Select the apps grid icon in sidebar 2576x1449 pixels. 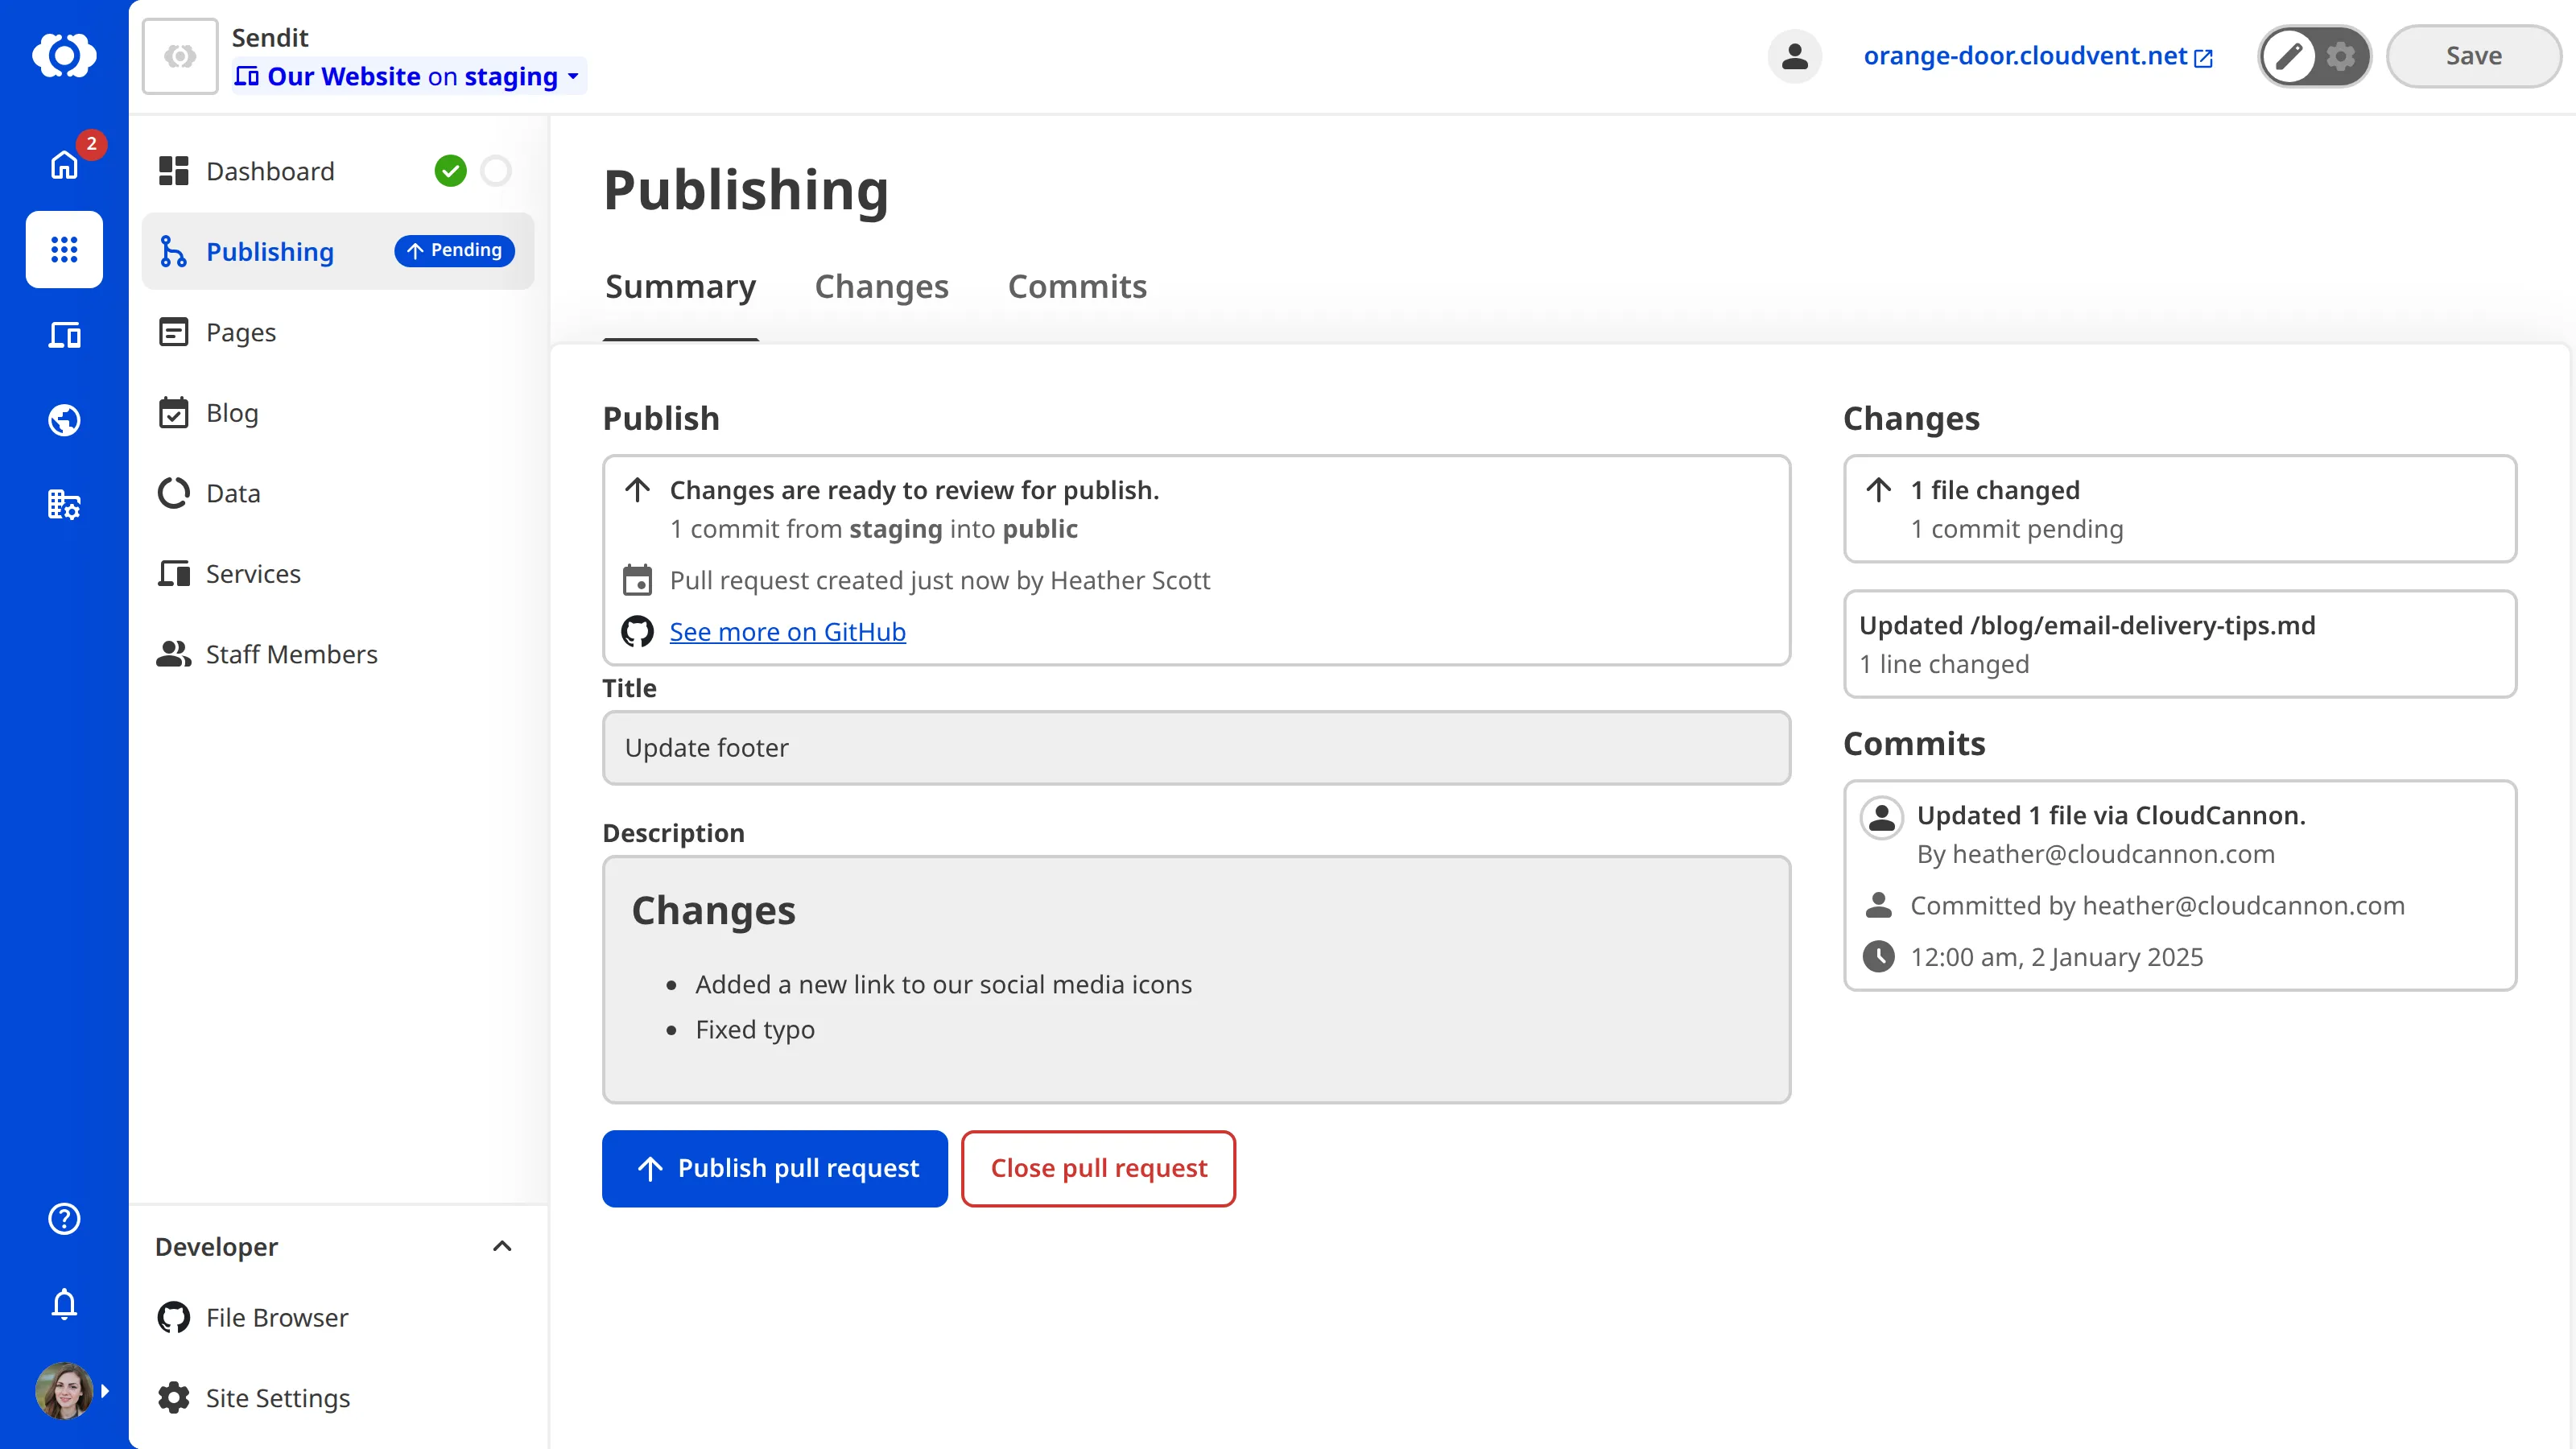pyautogui.click(x=64, y=249)
